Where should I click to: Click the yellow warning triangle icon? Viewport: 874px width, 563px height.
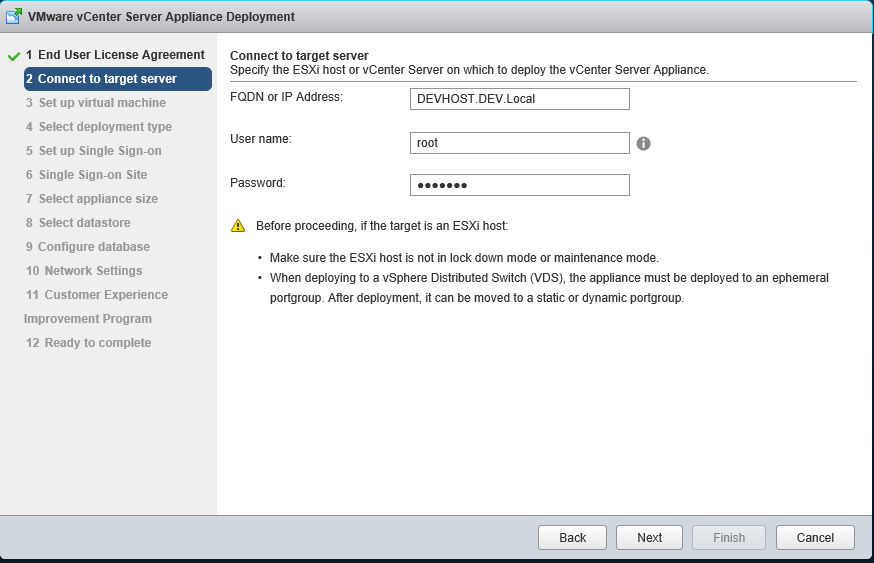[238, 226]
